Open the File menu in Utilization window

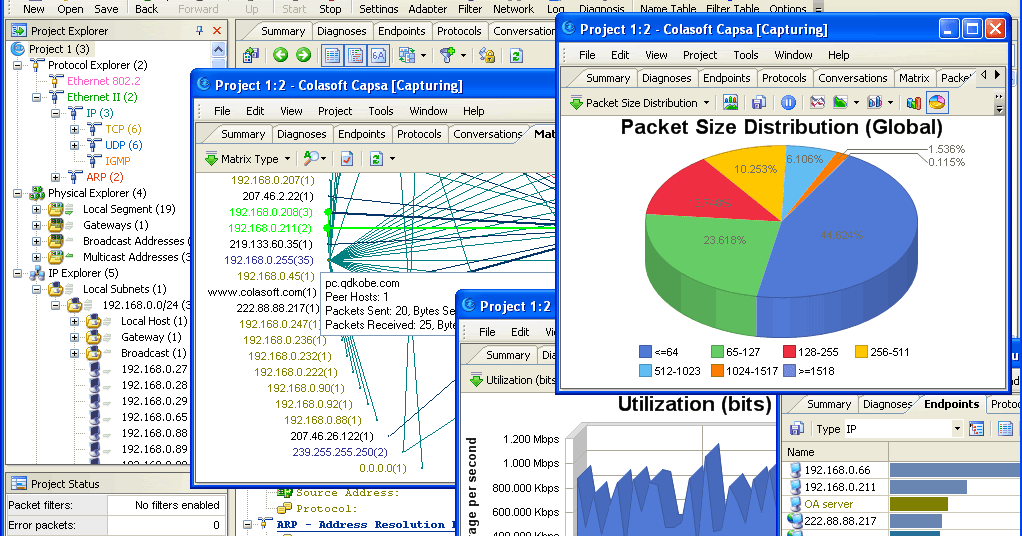pyautogui.click(x=487, y=331)
